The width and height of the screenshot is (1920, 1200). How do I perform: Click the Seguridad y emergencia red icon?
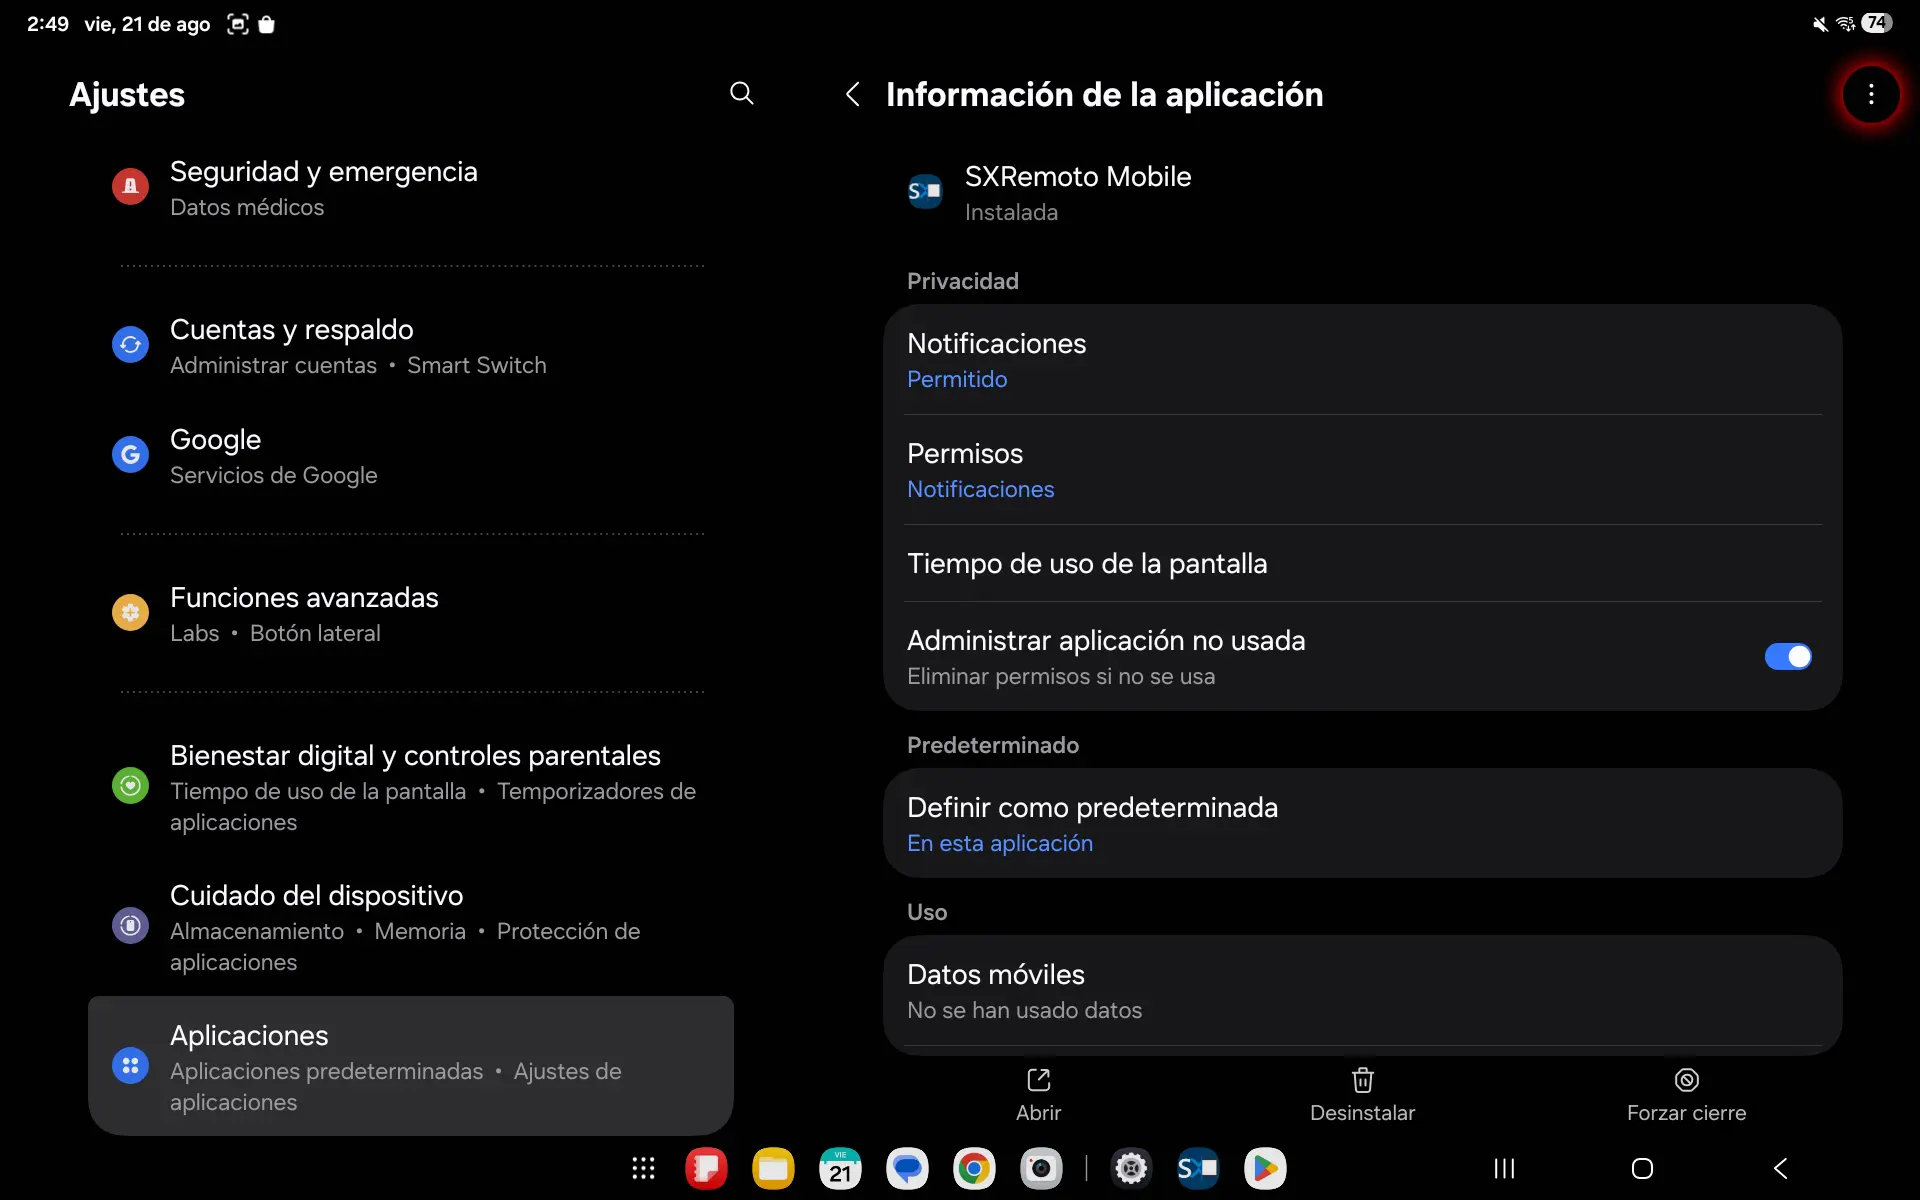click(130, 187)
